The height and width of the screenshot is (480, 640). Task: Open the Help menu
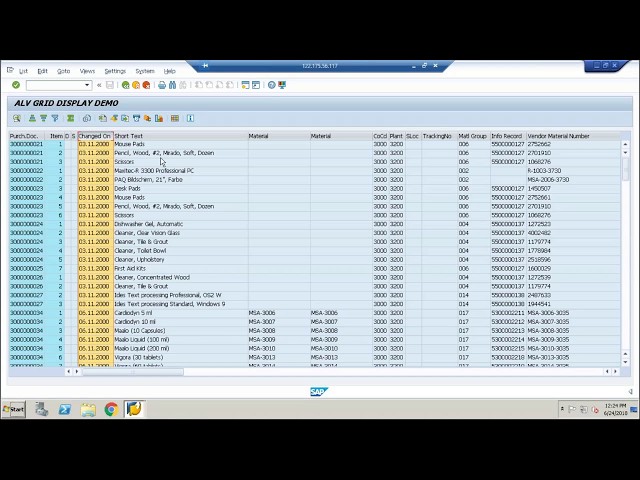point(169,71)
